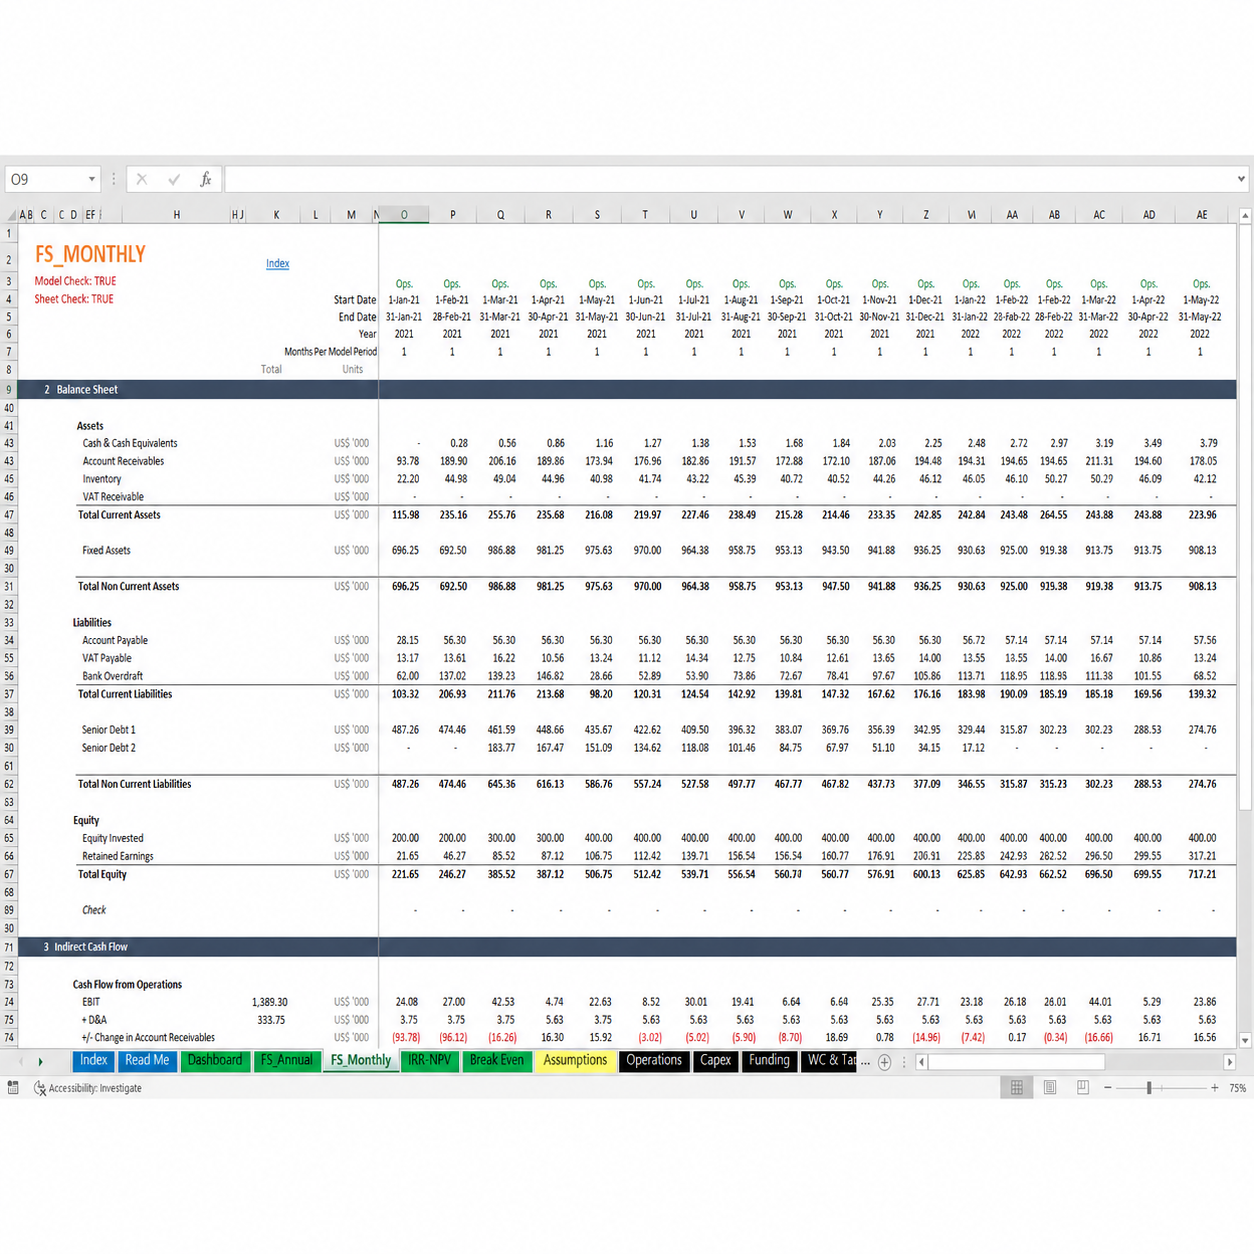
Task: Click vertical scrollbar up arrow
Action: pyautogui.click(x=1245, y=215)
